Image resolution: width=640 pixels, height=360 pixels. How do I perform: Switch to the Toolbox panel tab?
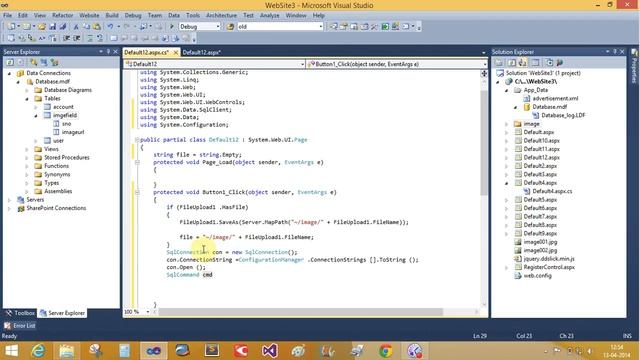click(x=20, y=313)
